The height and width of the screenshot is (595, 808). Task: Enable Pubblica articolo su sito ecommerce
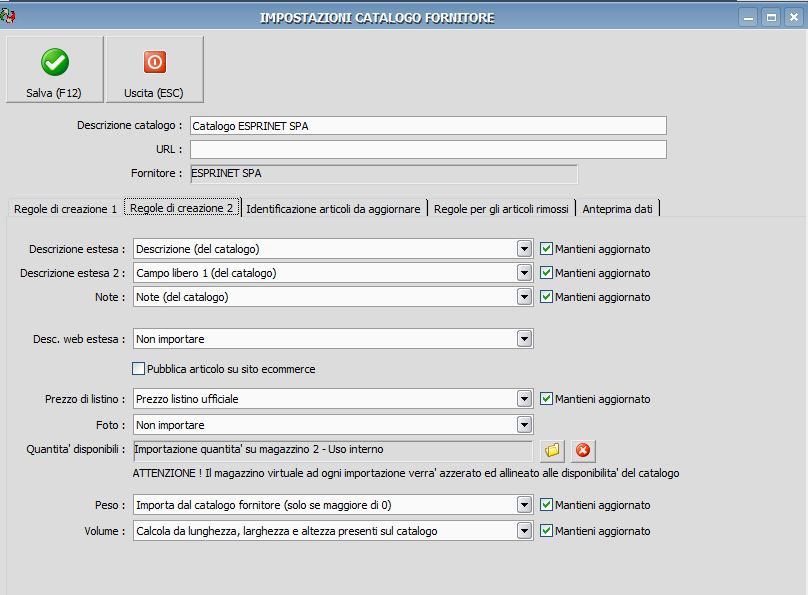139,369
